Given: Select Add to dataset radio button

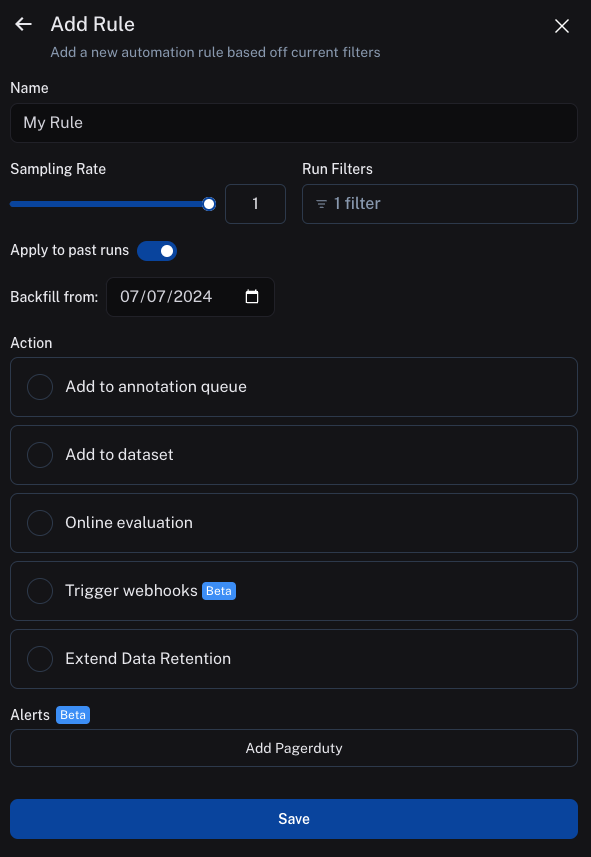Looking at the screenshot, I should point(40,455).
